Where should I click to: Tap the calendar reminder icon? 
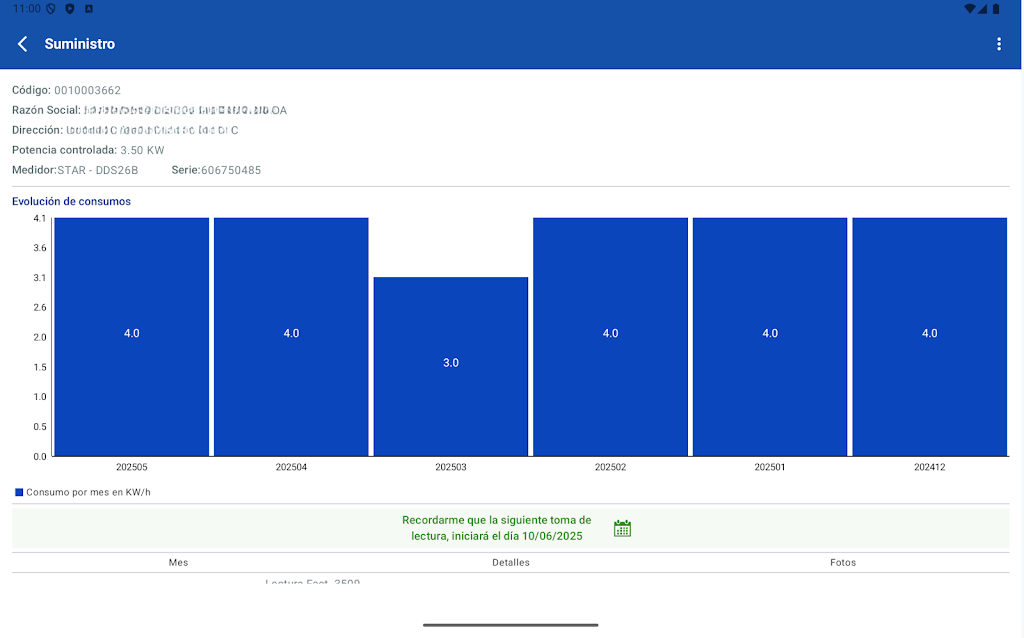tap(622, 528)
